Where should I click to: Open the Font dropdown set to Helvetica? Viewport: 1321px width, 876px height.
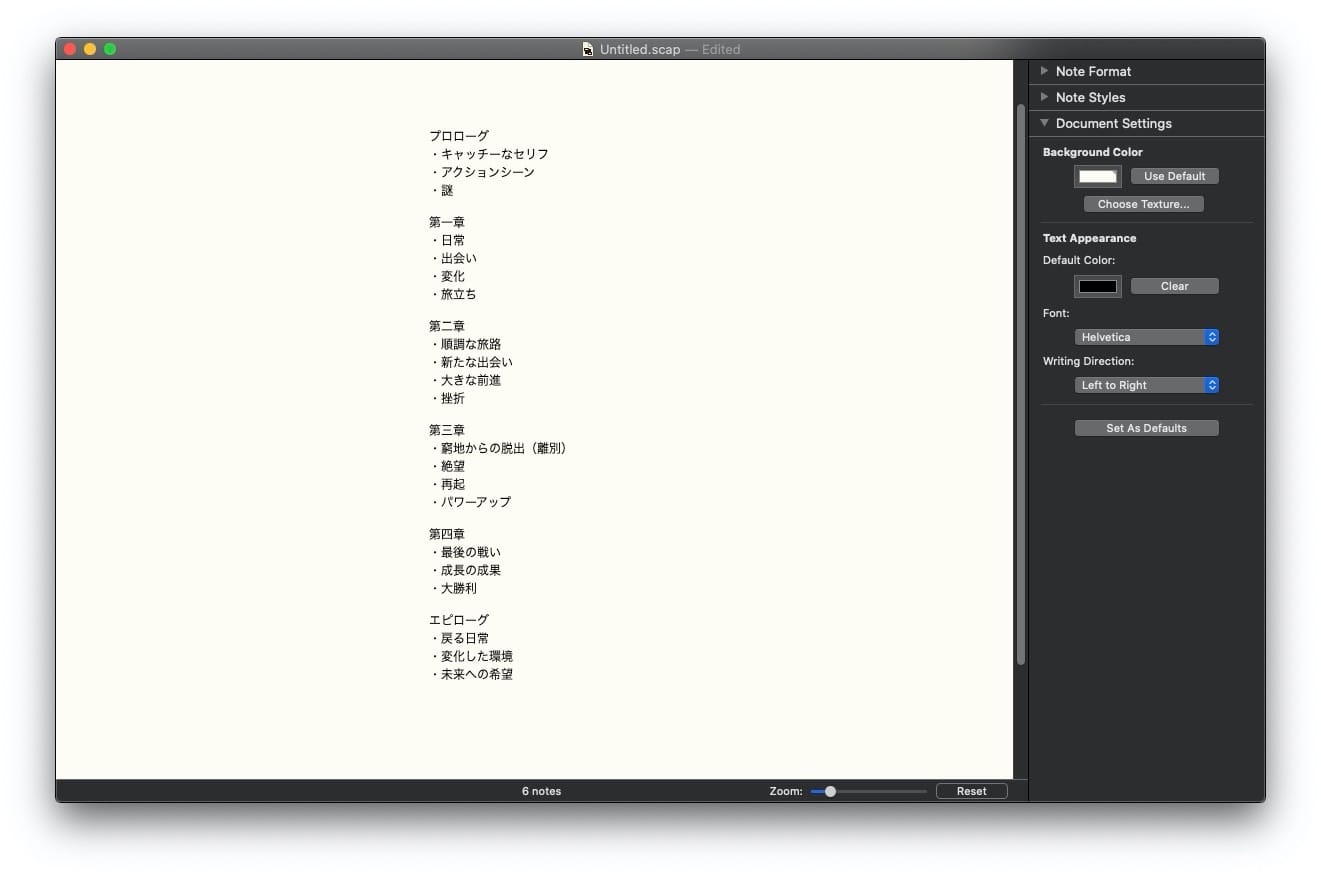1146,337
